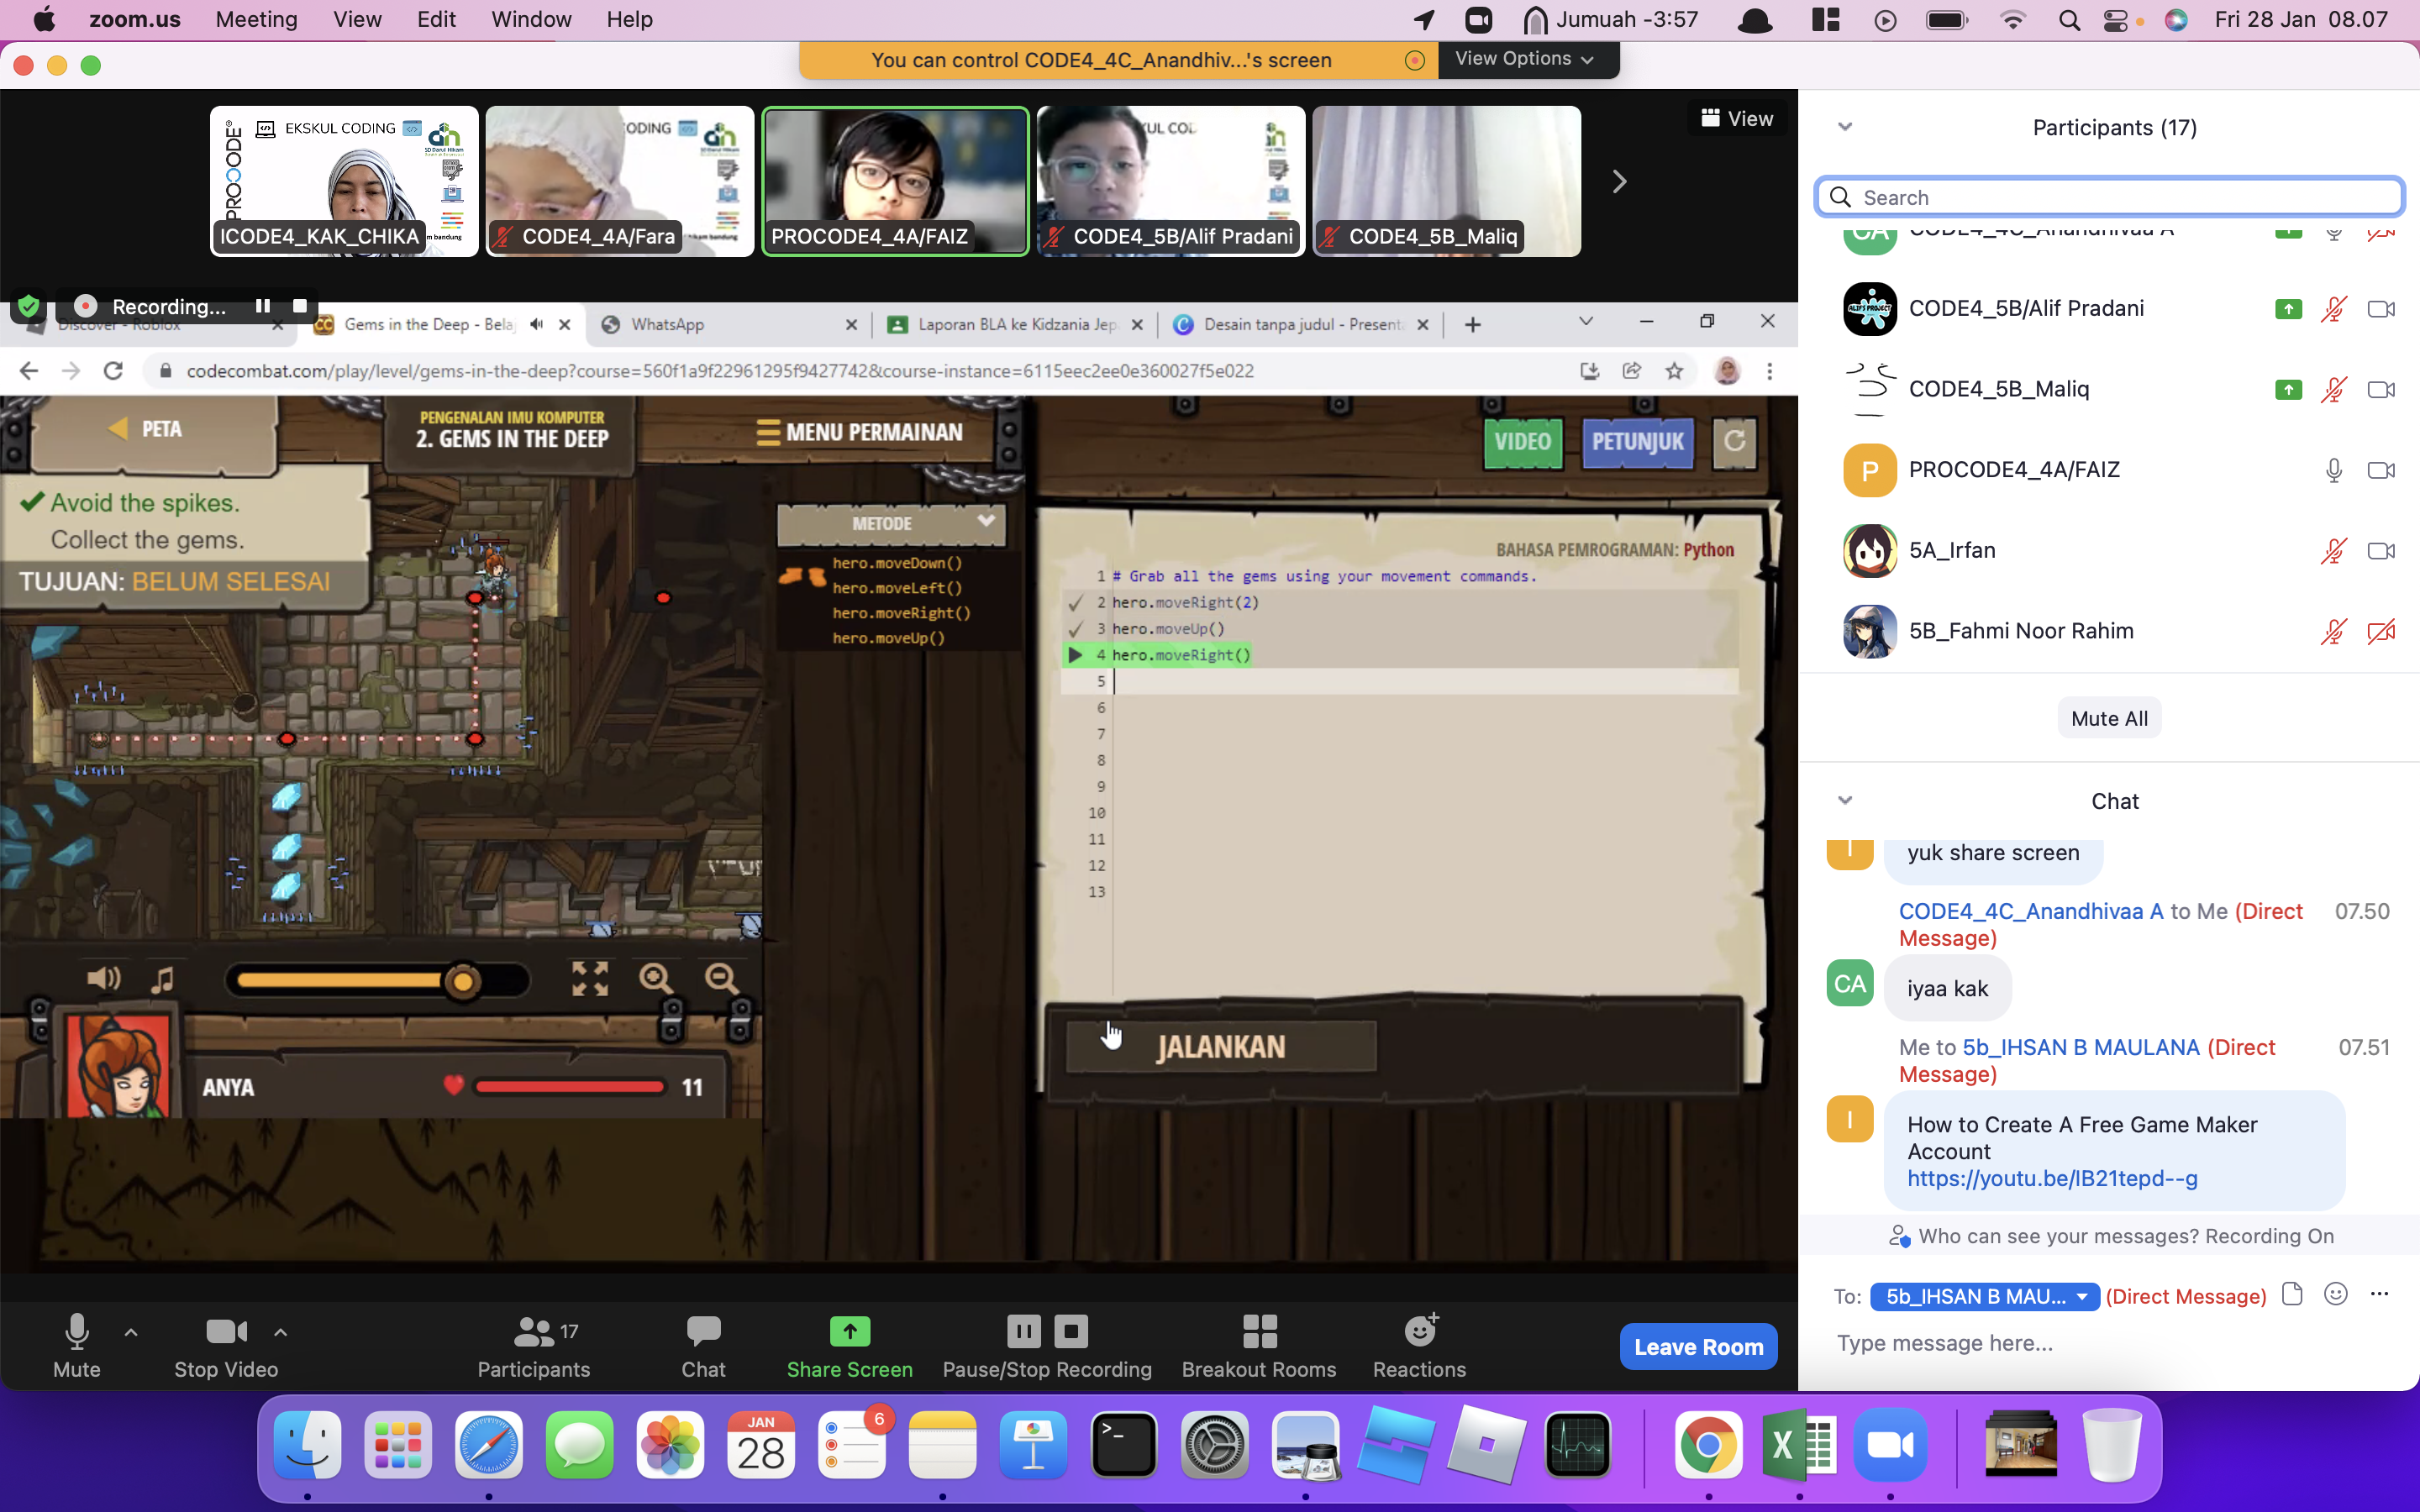Click Mute All participants button

tap(2108, 717)
